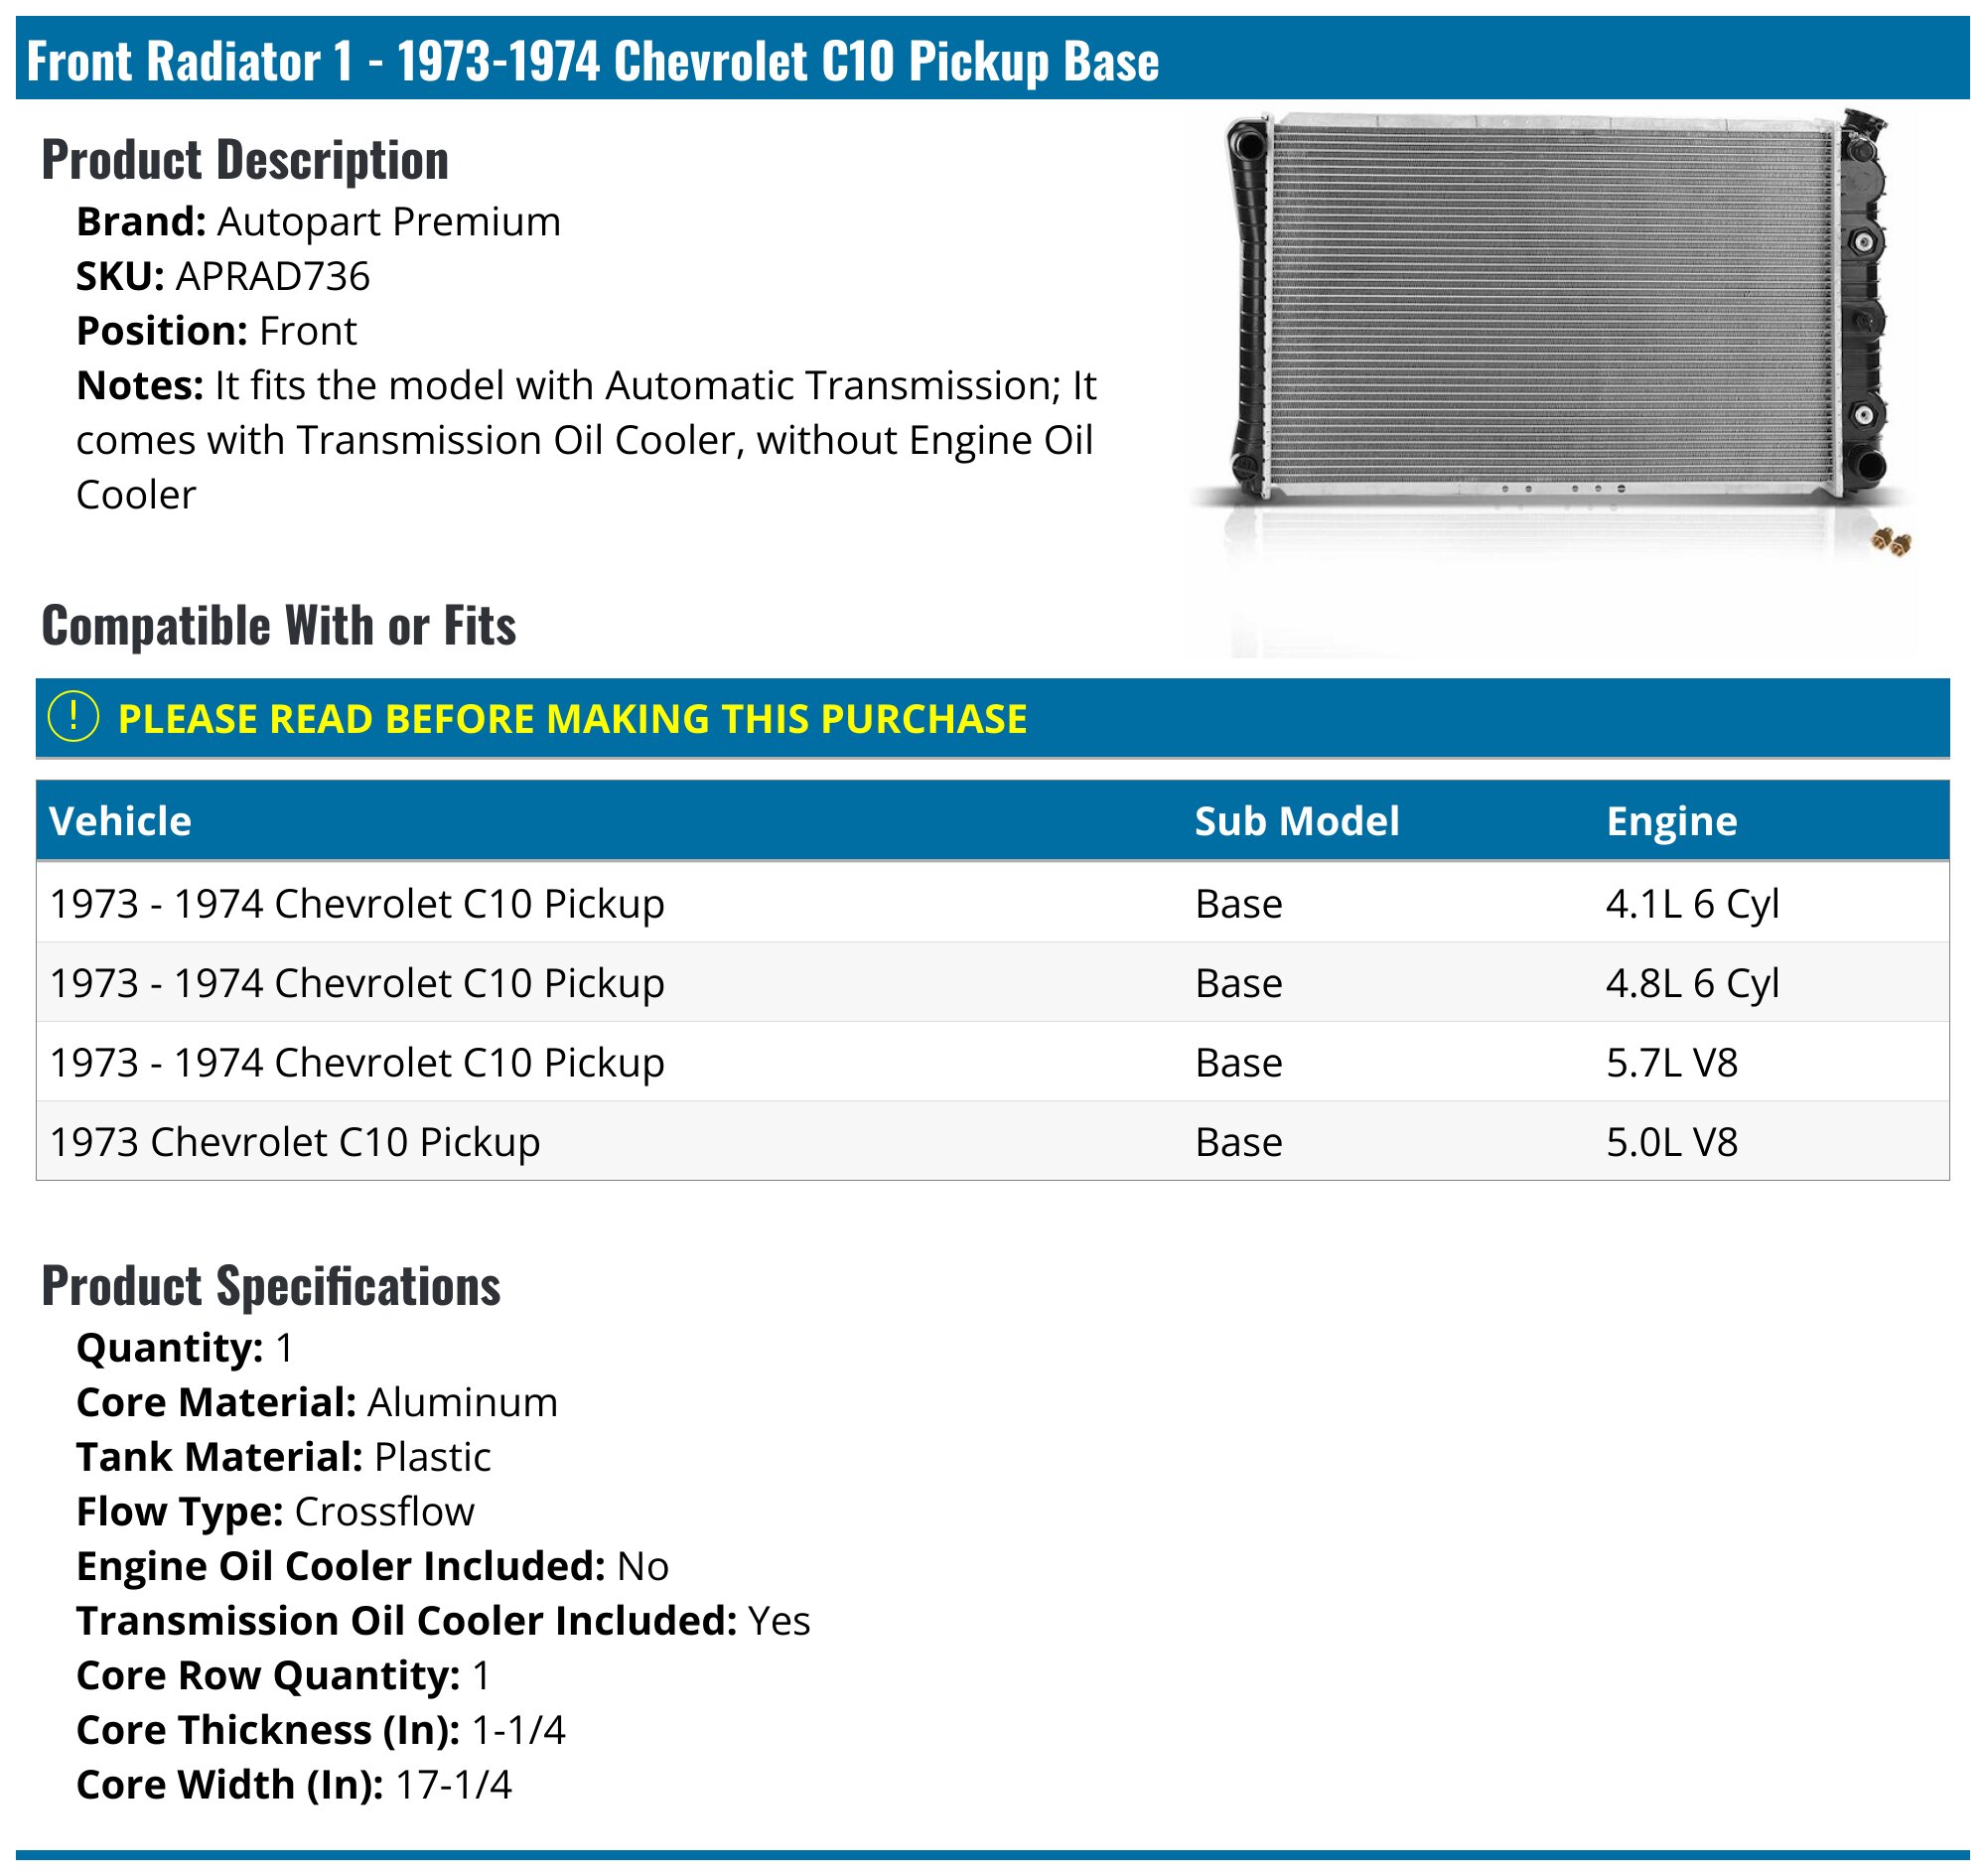Image resolution: width=1986 pixels, height=1876 pixels.
Task: Click the Front Radiator title bar
Action: pyautogui.click(x=992, y=59)
